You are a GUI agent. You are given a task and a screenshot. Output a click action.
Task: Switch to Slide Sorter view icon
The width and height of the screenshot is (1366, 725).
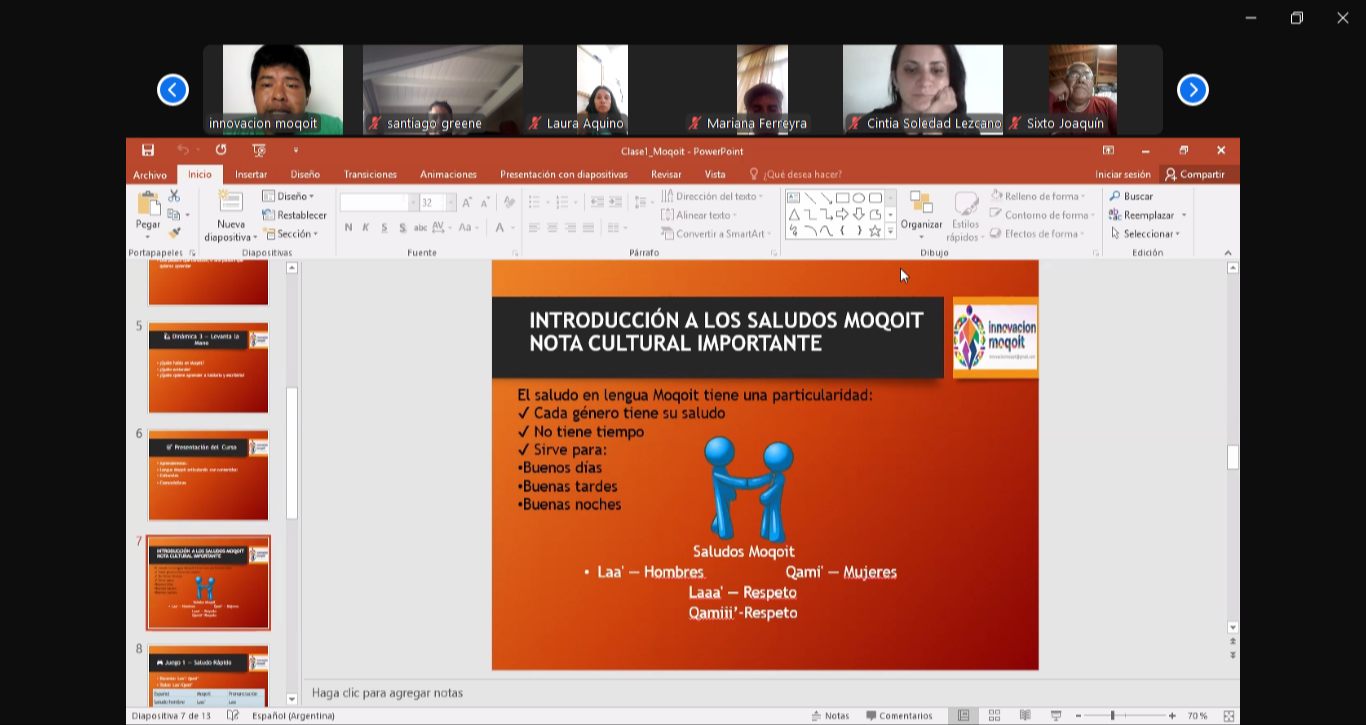tap(994, 716)
